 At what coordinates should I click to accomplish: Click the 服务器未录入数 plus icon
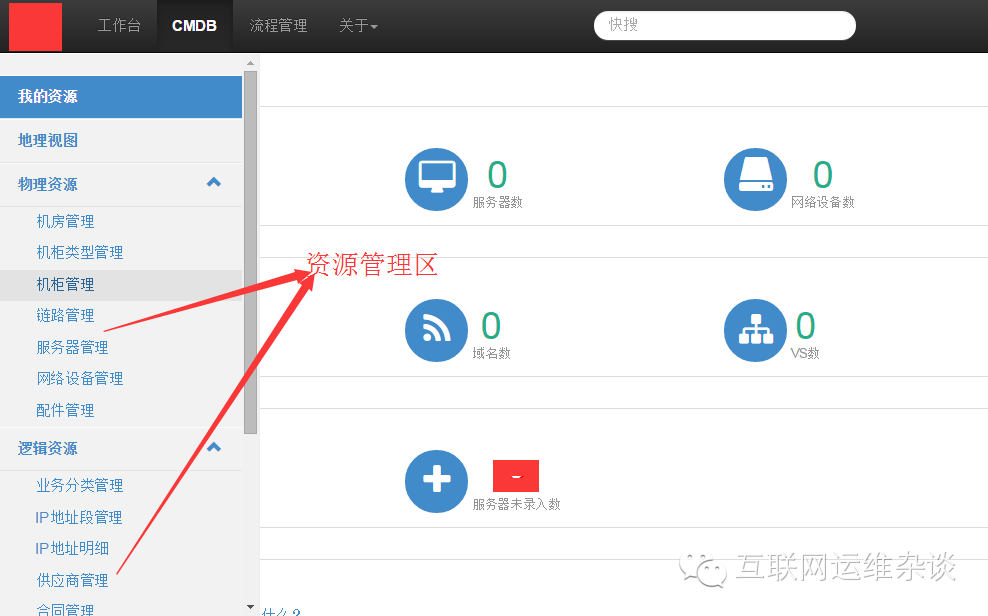click(436, 481)
